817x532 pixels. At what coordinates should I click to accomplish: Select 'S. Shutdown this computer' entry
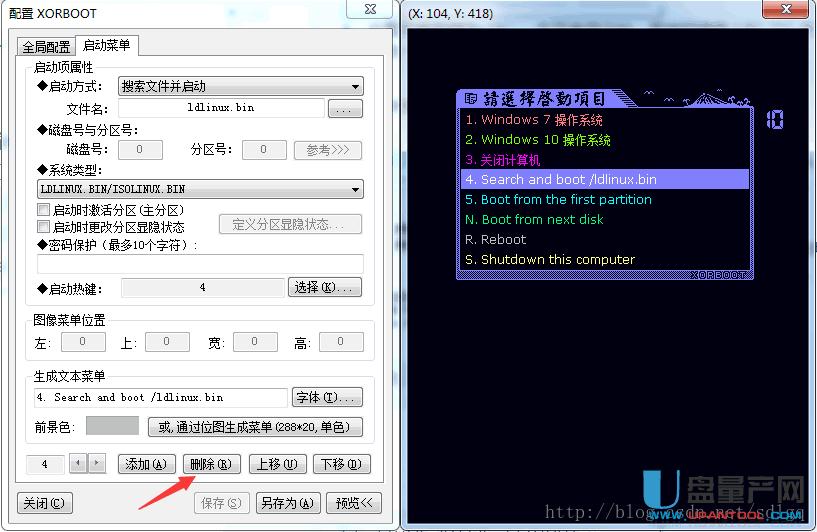(x=605, y=259)
